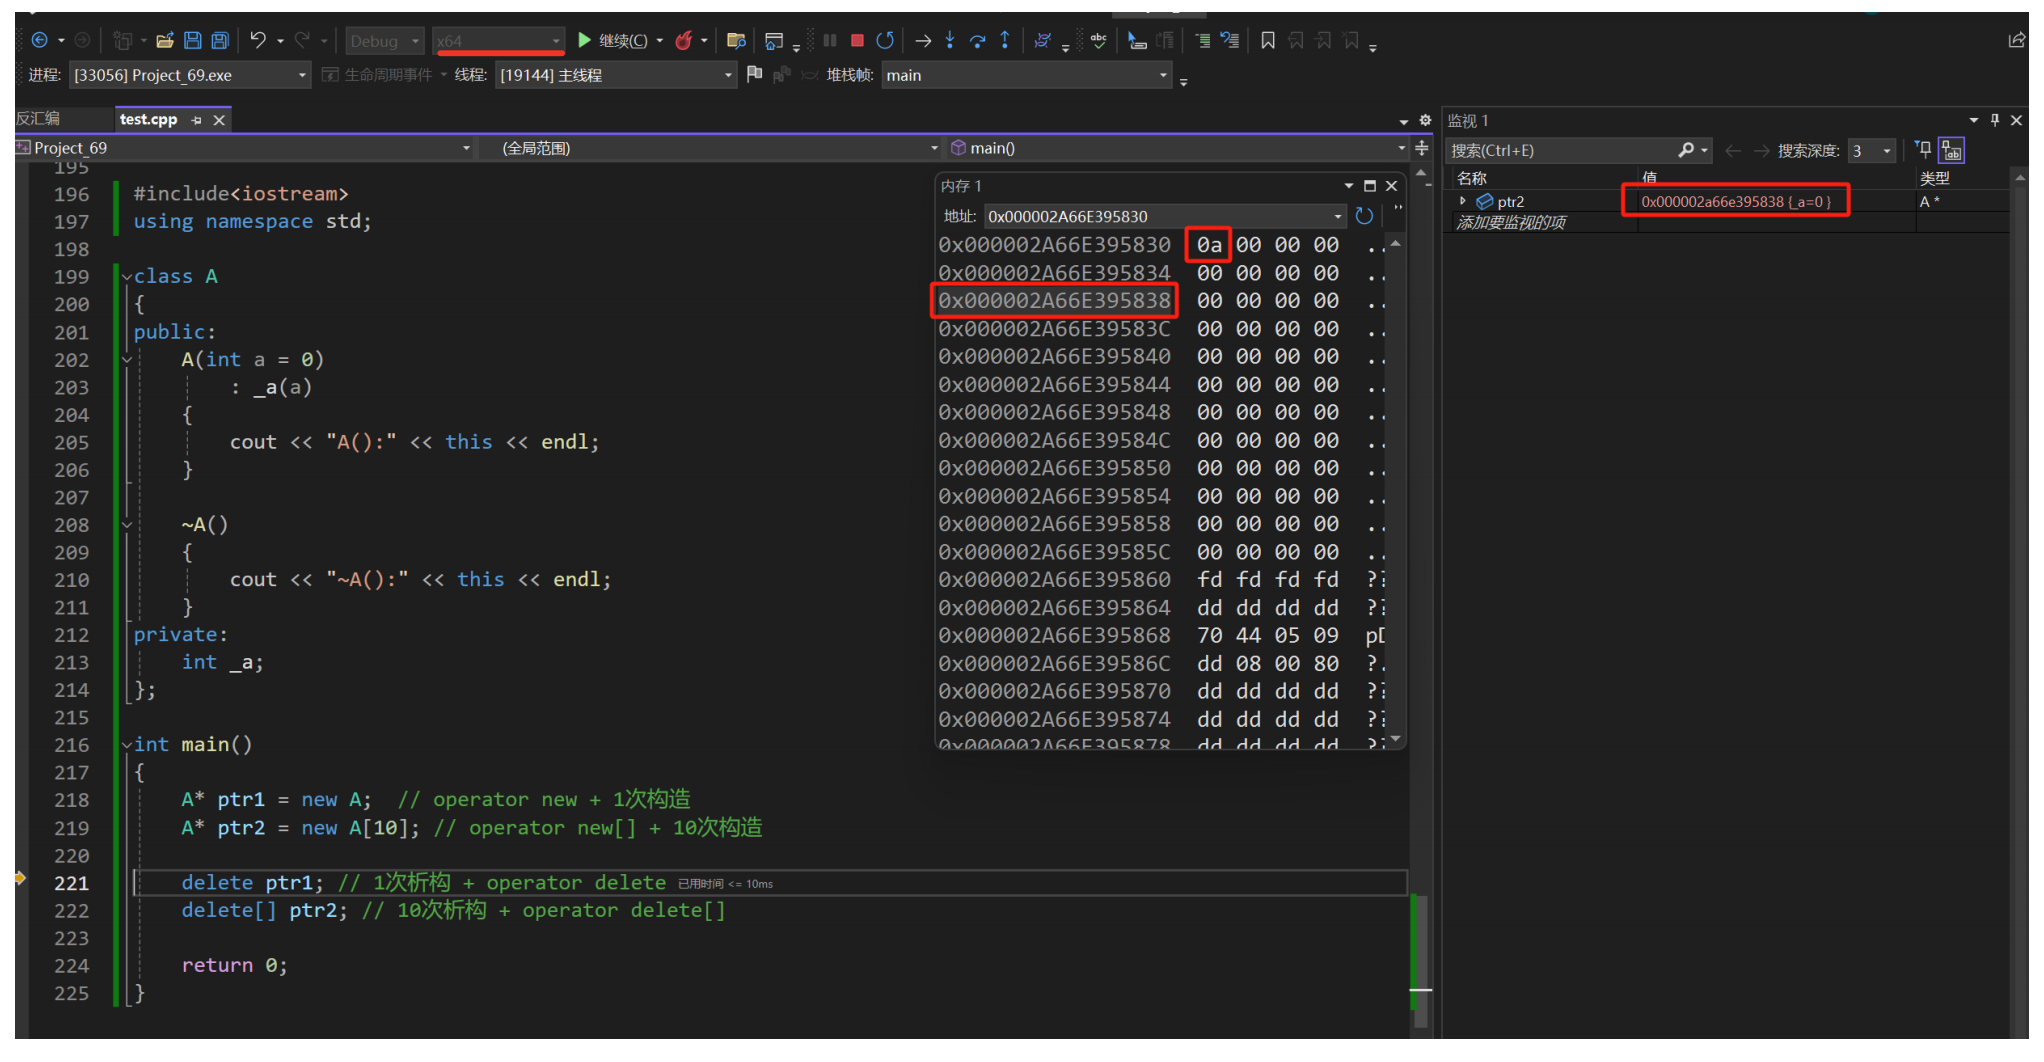This screenshot has width=2044, height=1062.
Task: Open the stack frame dropdown showing main
Action: tap(1026, 75)
